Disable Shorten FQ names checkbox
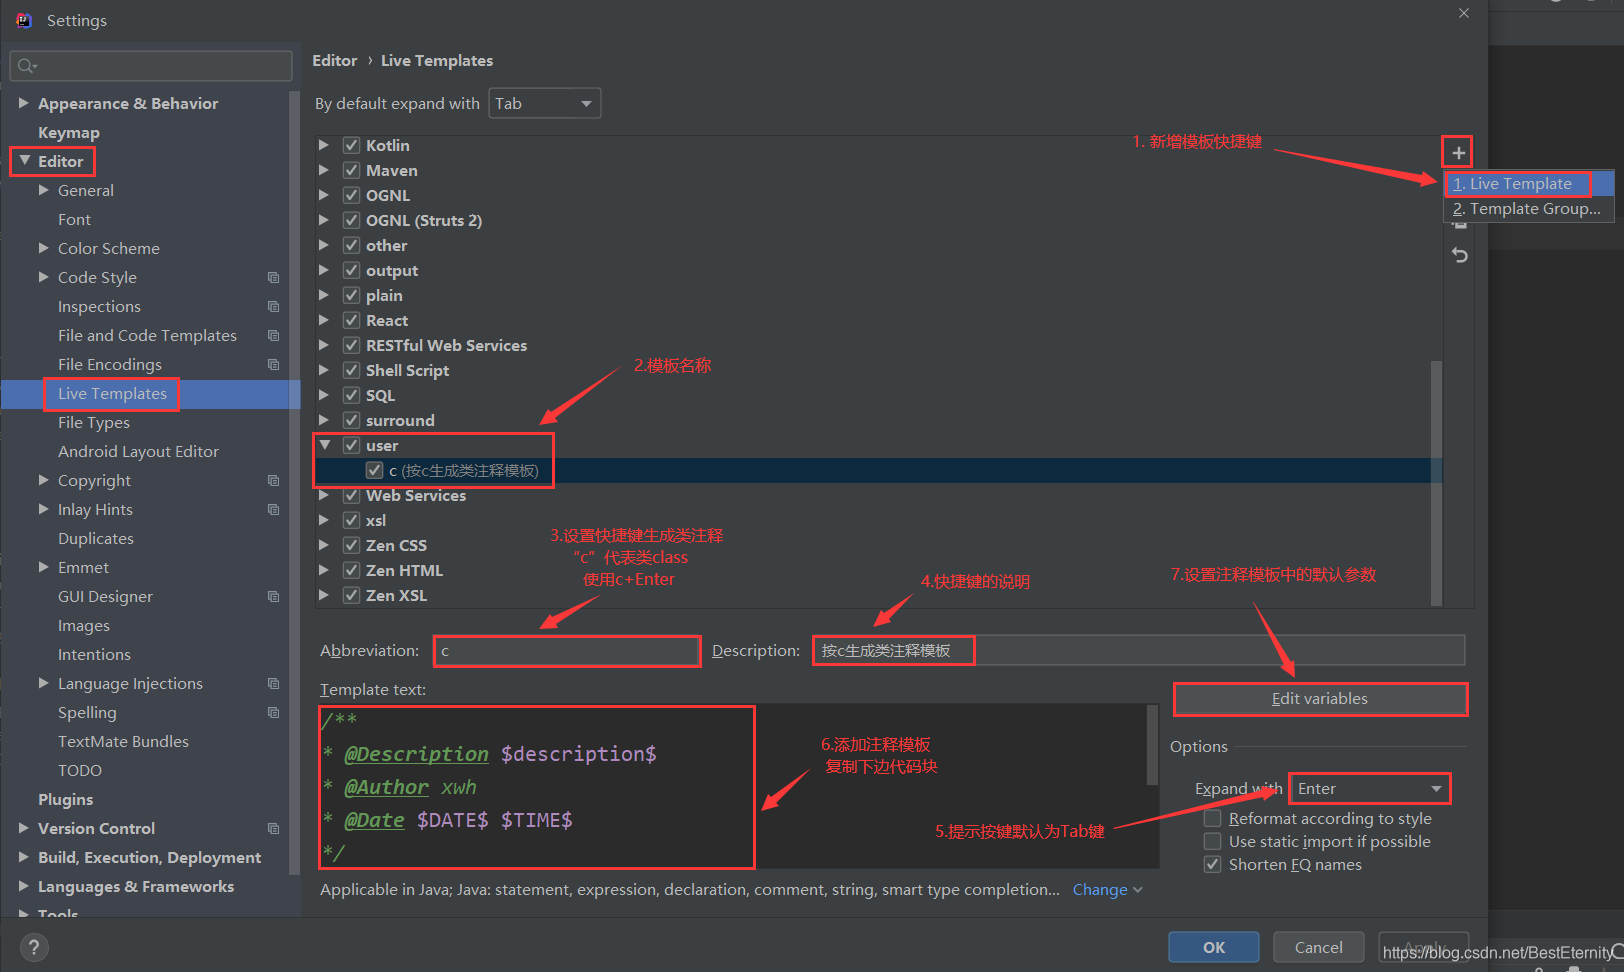 [x=1212, y=864]
